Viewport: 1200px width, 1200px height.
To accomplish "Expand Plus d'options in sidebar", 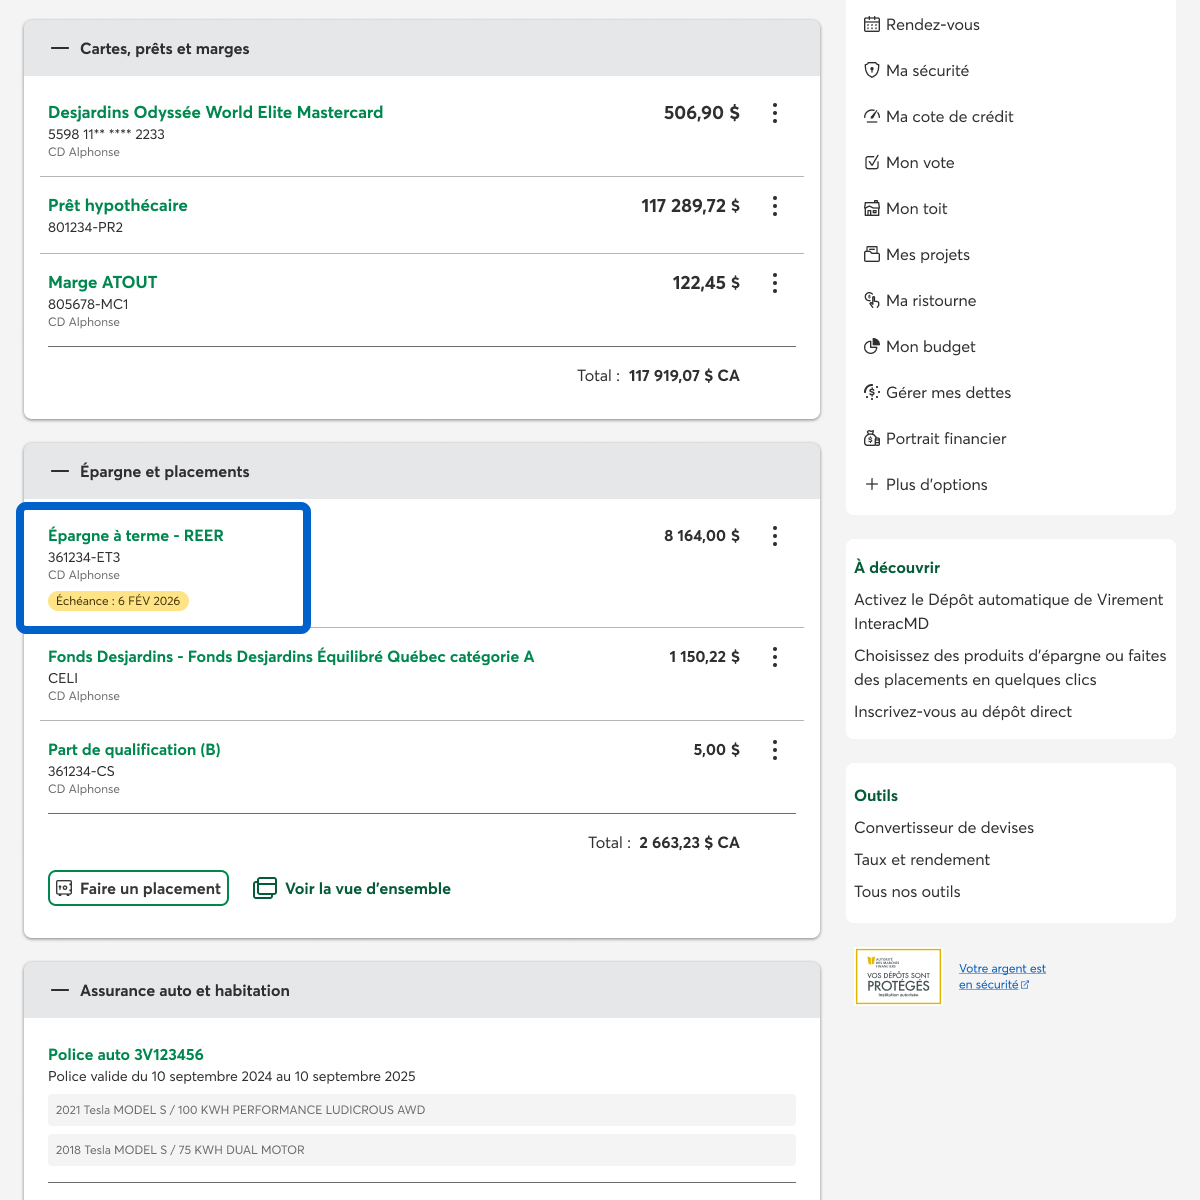I will pos(925,485).
